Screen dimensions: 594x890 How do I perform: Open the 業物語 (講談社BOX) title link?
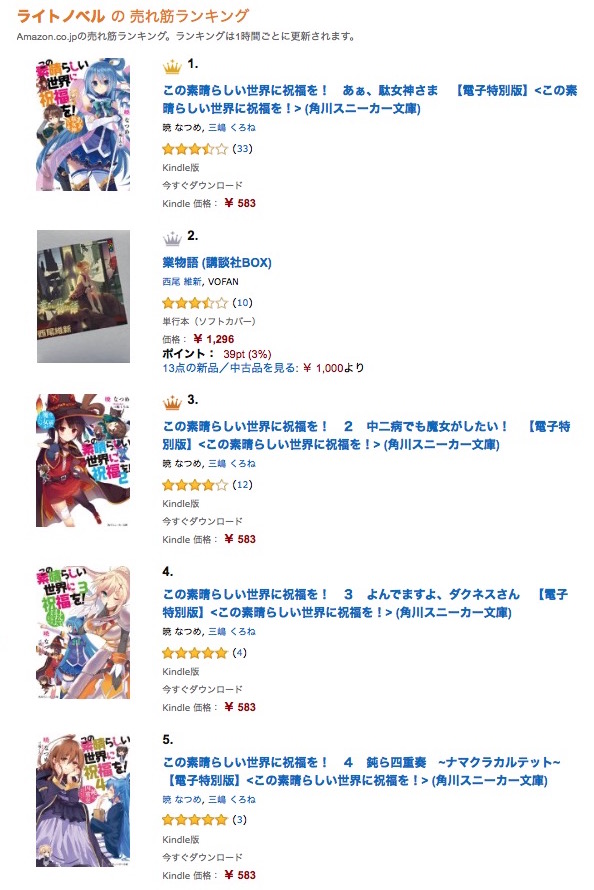(x=217, y=263)
